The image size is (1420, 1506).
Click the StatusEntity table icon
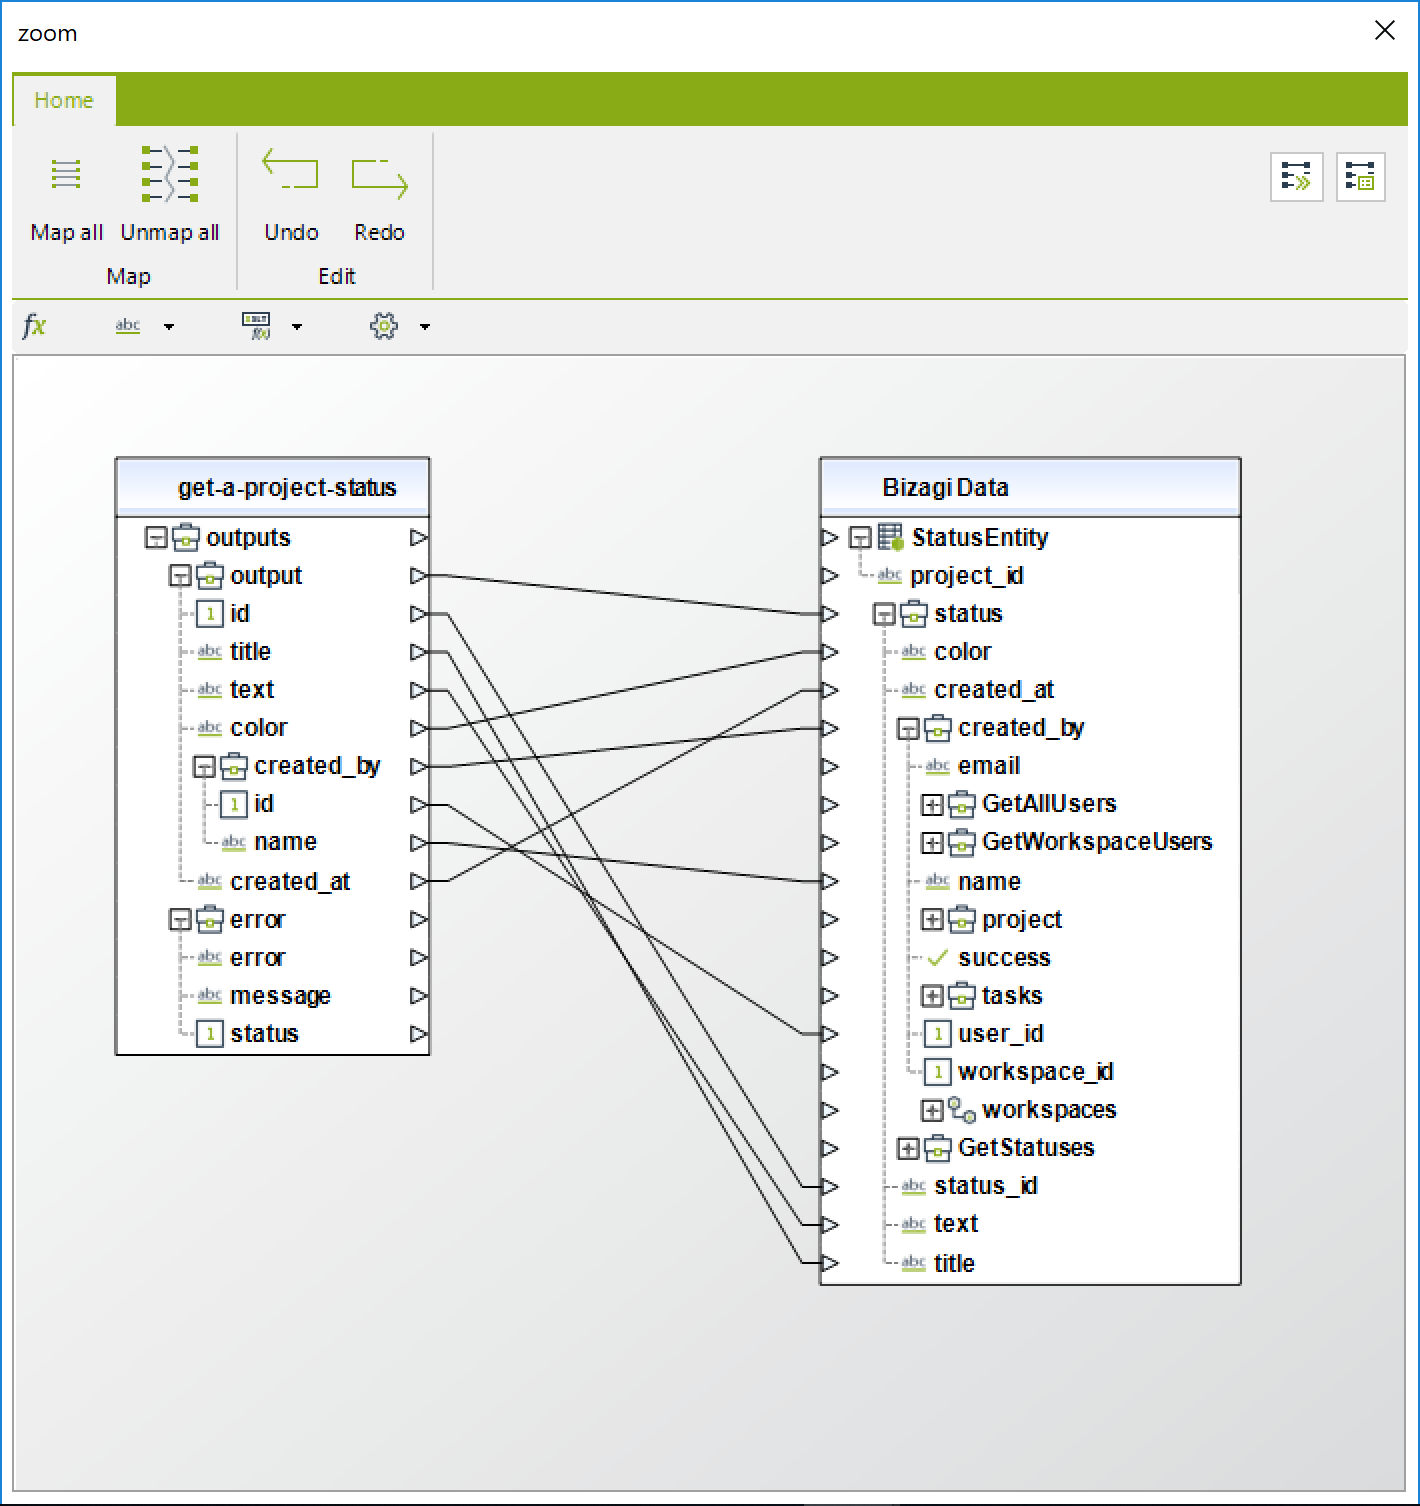click(891, 537)
